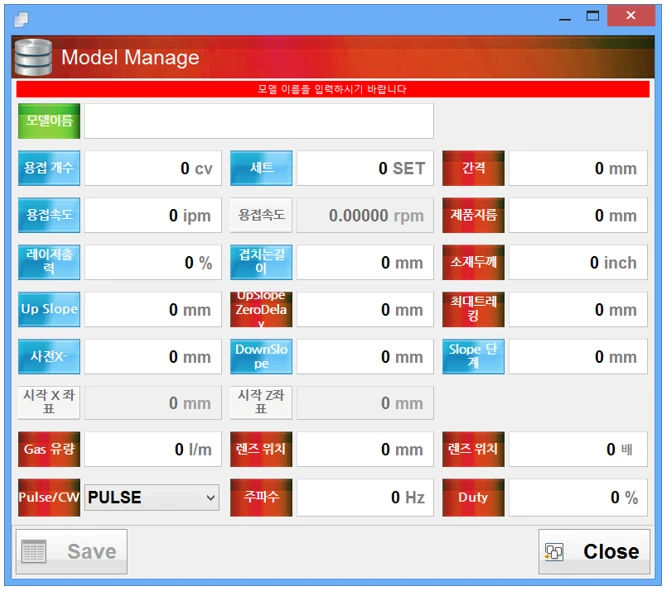Click the 최대트레킹 label button
Viewport: 668px width, 589px height.
tap(473, 309)
